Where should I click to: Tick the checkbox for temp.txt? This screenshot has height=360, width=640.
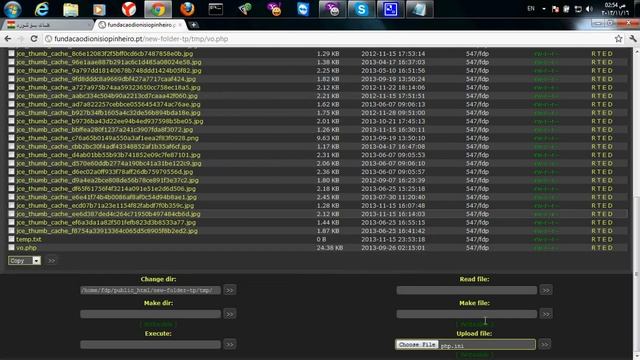[x=11, y=239]
